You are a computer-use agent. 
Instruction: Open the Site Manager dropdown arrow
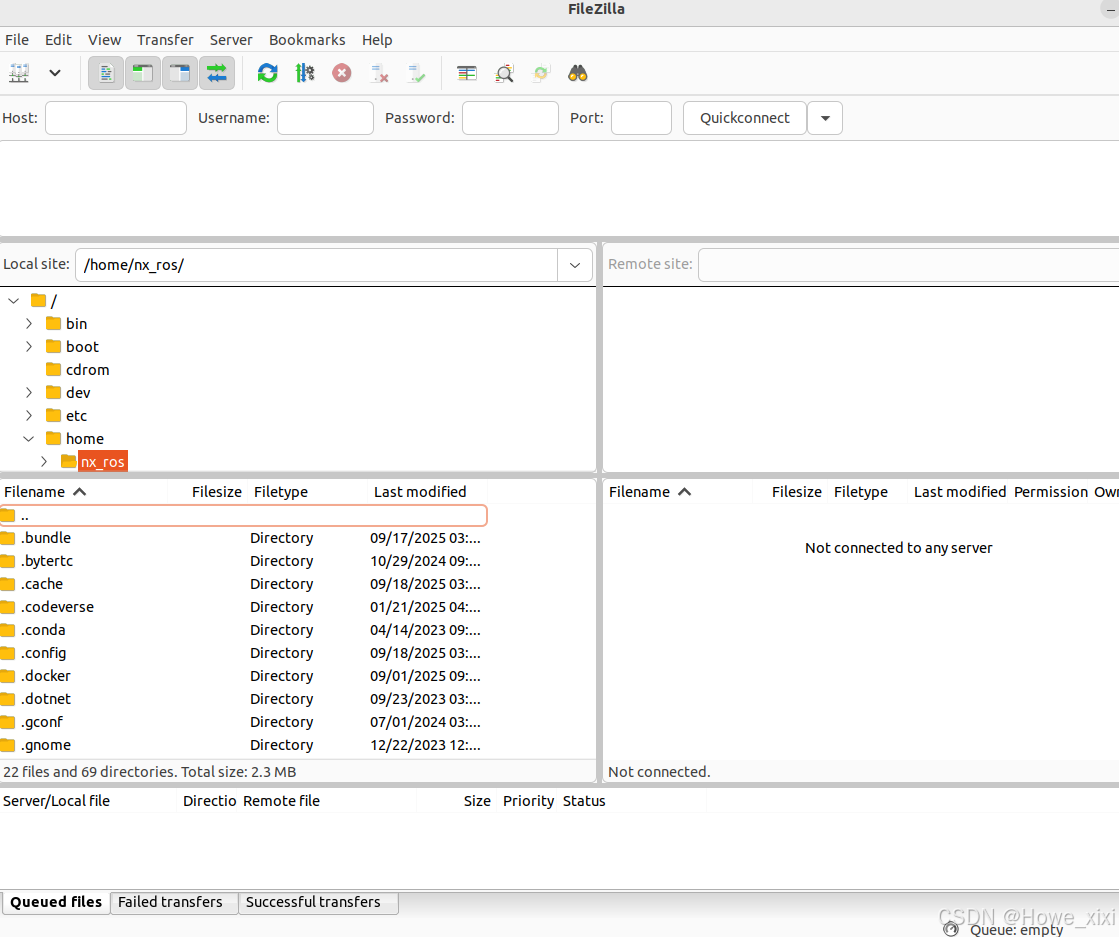pos(55,73)
